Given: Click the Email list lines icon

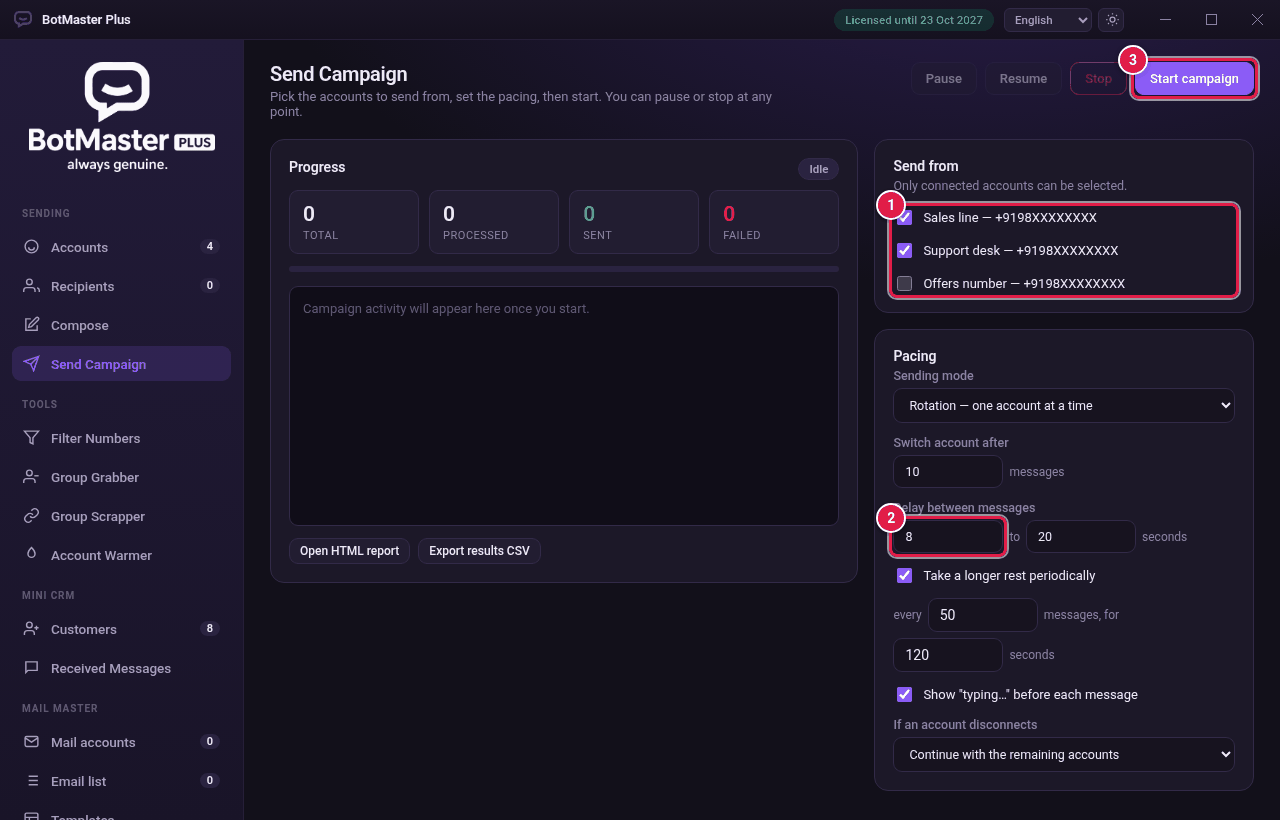Looking at the screenshot, I should tap(32, 781).
